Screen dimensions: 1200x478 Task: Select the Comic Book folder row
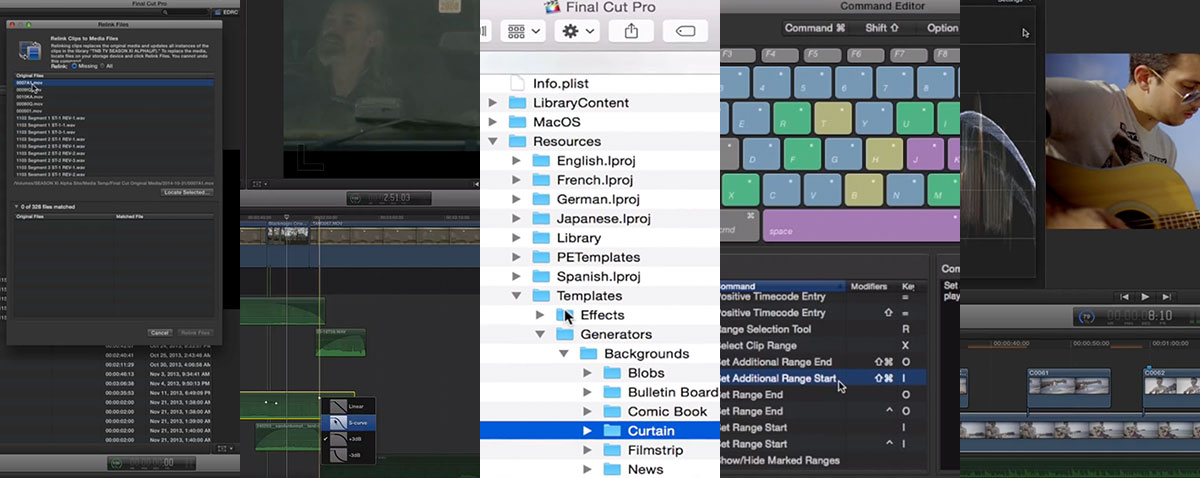click(x=600, y=411)
